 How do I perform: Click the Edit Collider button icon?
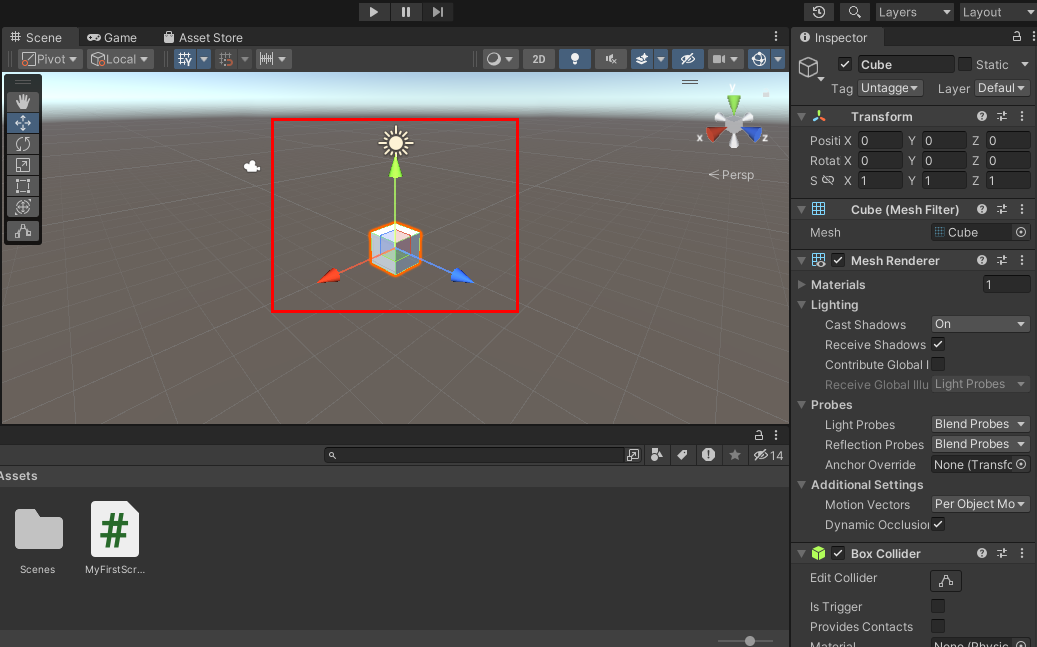point(945,581)
